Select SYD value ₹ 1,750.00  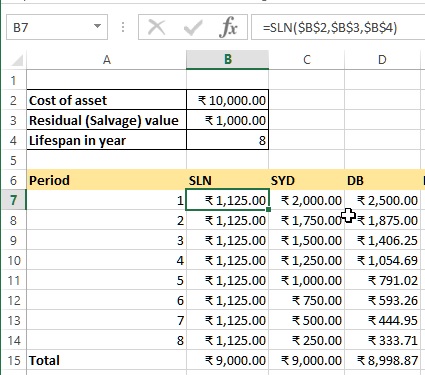(307, 220)
